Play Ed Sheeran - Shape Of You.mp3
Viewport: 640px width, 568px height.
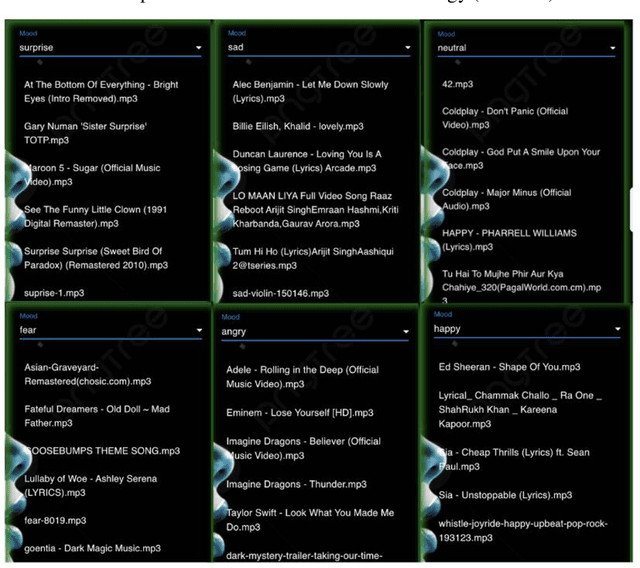click(x=505, y=366)
